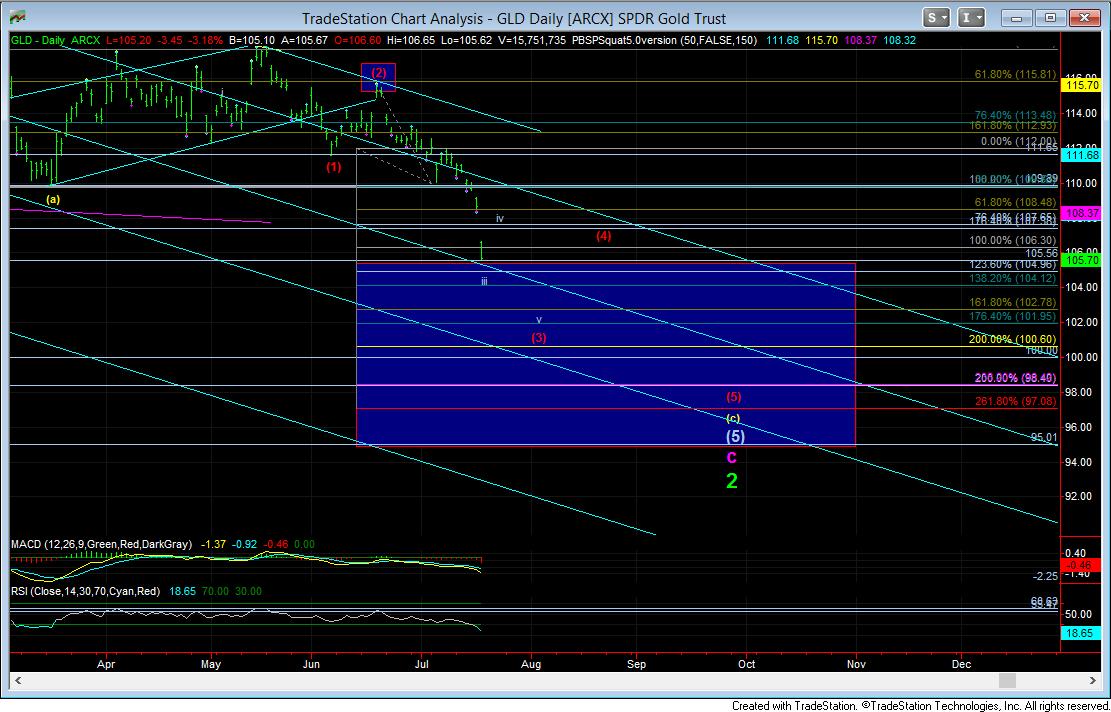This screenshot has width=1111, height=712.
Task: Click the "161.80% (112.93)" Fibonacci label
Action: point(1013,126)
